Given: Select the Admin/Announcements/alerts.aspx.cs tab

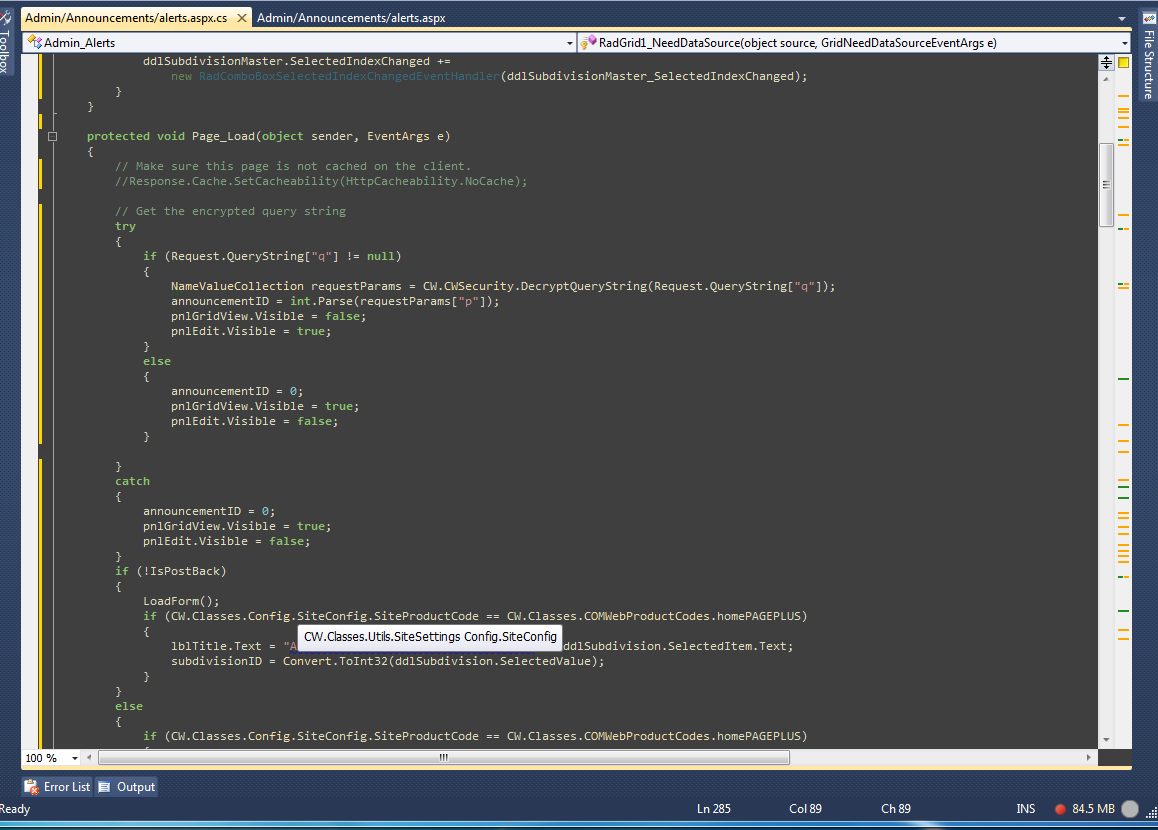Looking at the screenshot, I should pos(126,18).
